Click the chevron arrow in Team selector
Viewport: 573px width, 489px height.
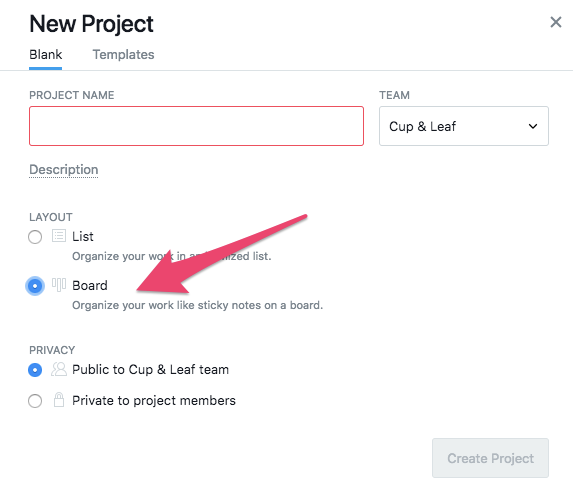coord(533,126)
